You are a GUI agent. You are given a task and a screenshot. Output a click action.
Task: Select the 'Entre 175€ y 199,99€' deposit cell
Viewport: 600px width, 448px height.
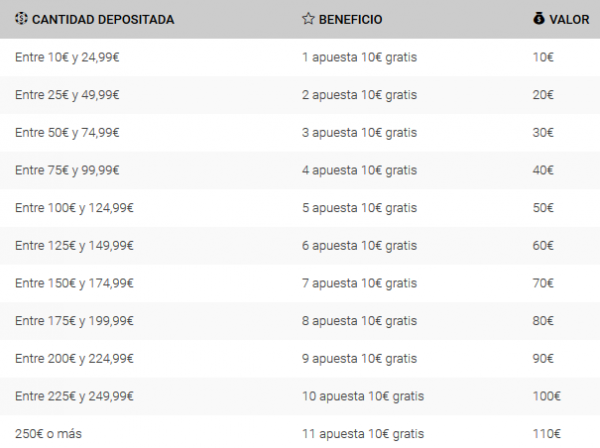tap(74, 321)
